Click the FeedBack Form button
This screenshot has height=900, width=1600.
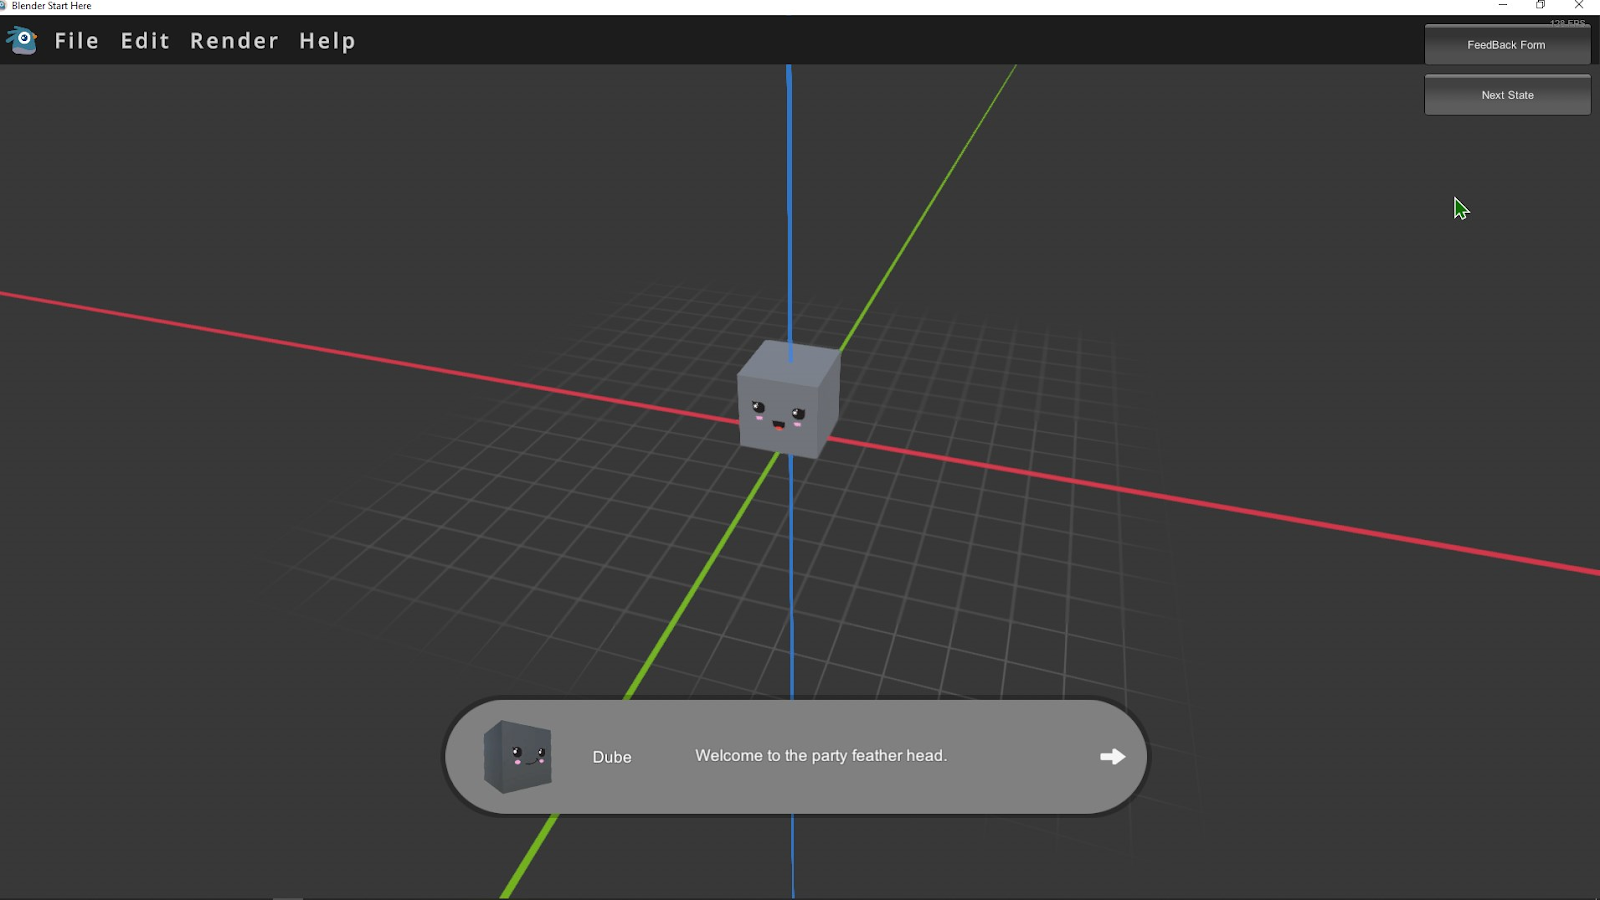tap(1507, 45)
